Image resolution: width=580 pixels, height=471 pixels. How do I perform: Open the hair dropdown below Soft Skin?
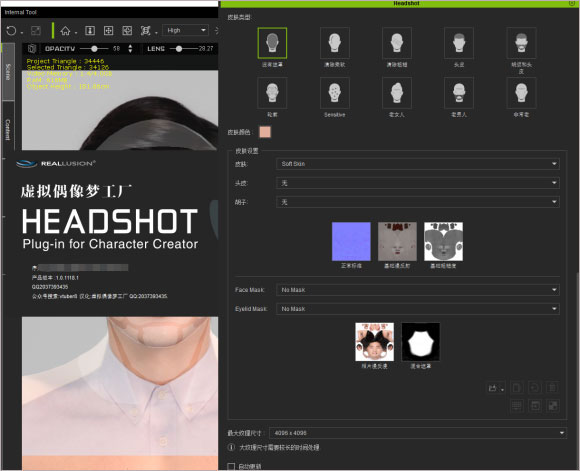[418, 183]
